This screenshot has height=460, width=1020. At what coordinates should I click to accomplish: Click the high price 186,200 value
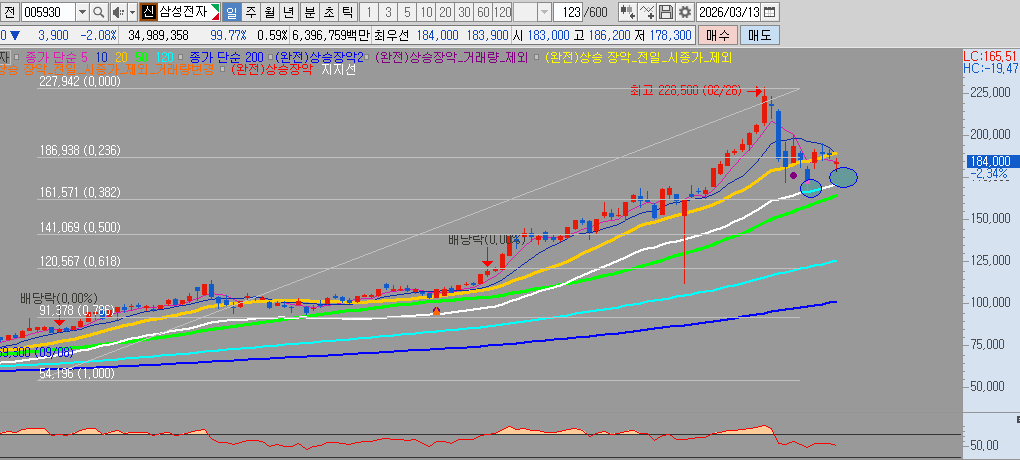click(610, 35)
